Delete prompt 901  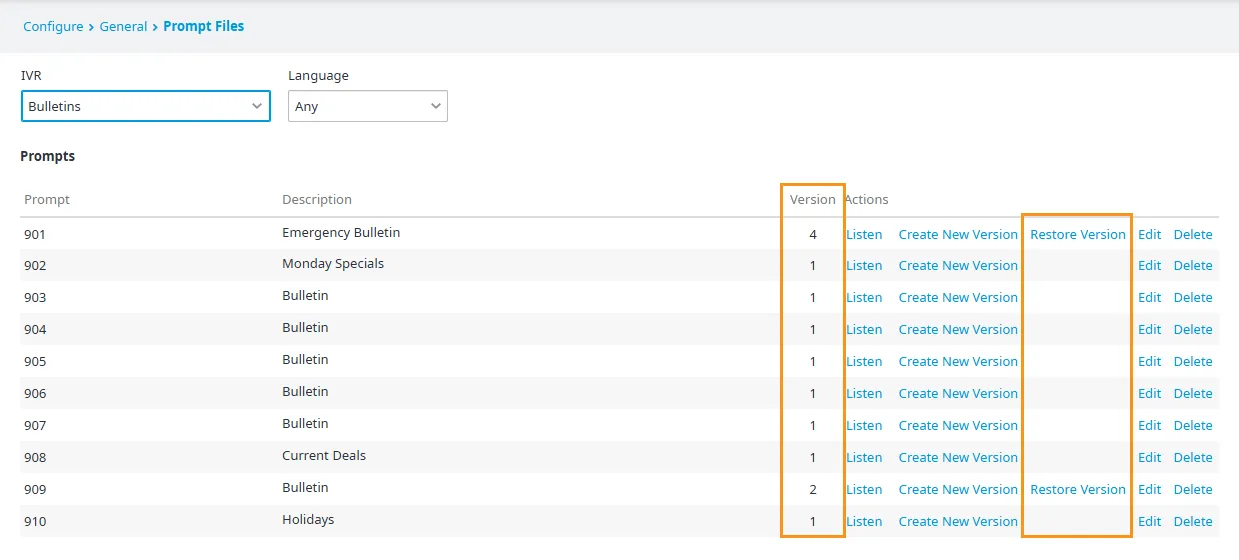(x=1193, y=234)
